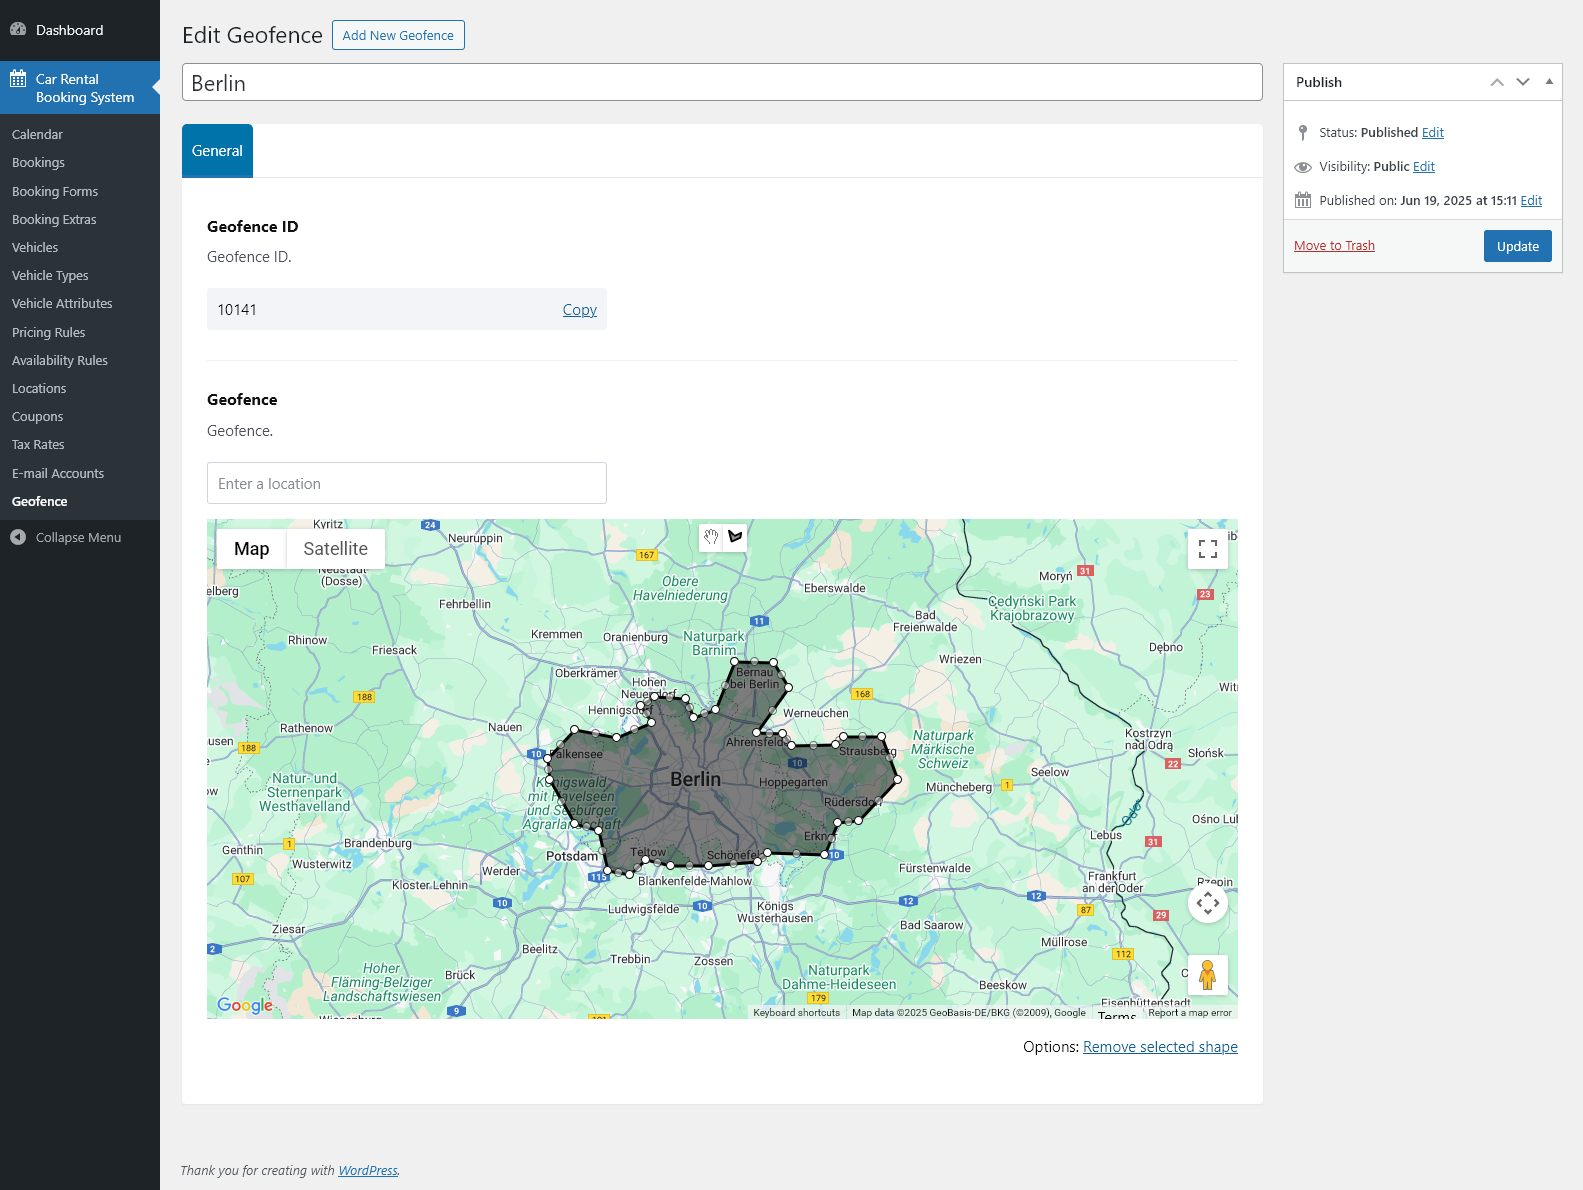
Task: Click the Enter a location search field
Action: click(x=407, y=483)
